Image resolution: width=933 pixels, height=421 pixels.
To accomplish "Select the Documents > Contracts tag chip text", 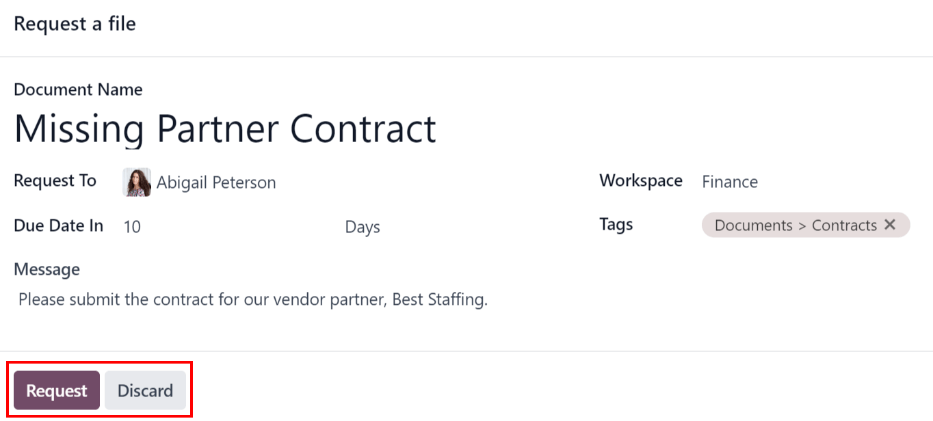I will [795, 225].
